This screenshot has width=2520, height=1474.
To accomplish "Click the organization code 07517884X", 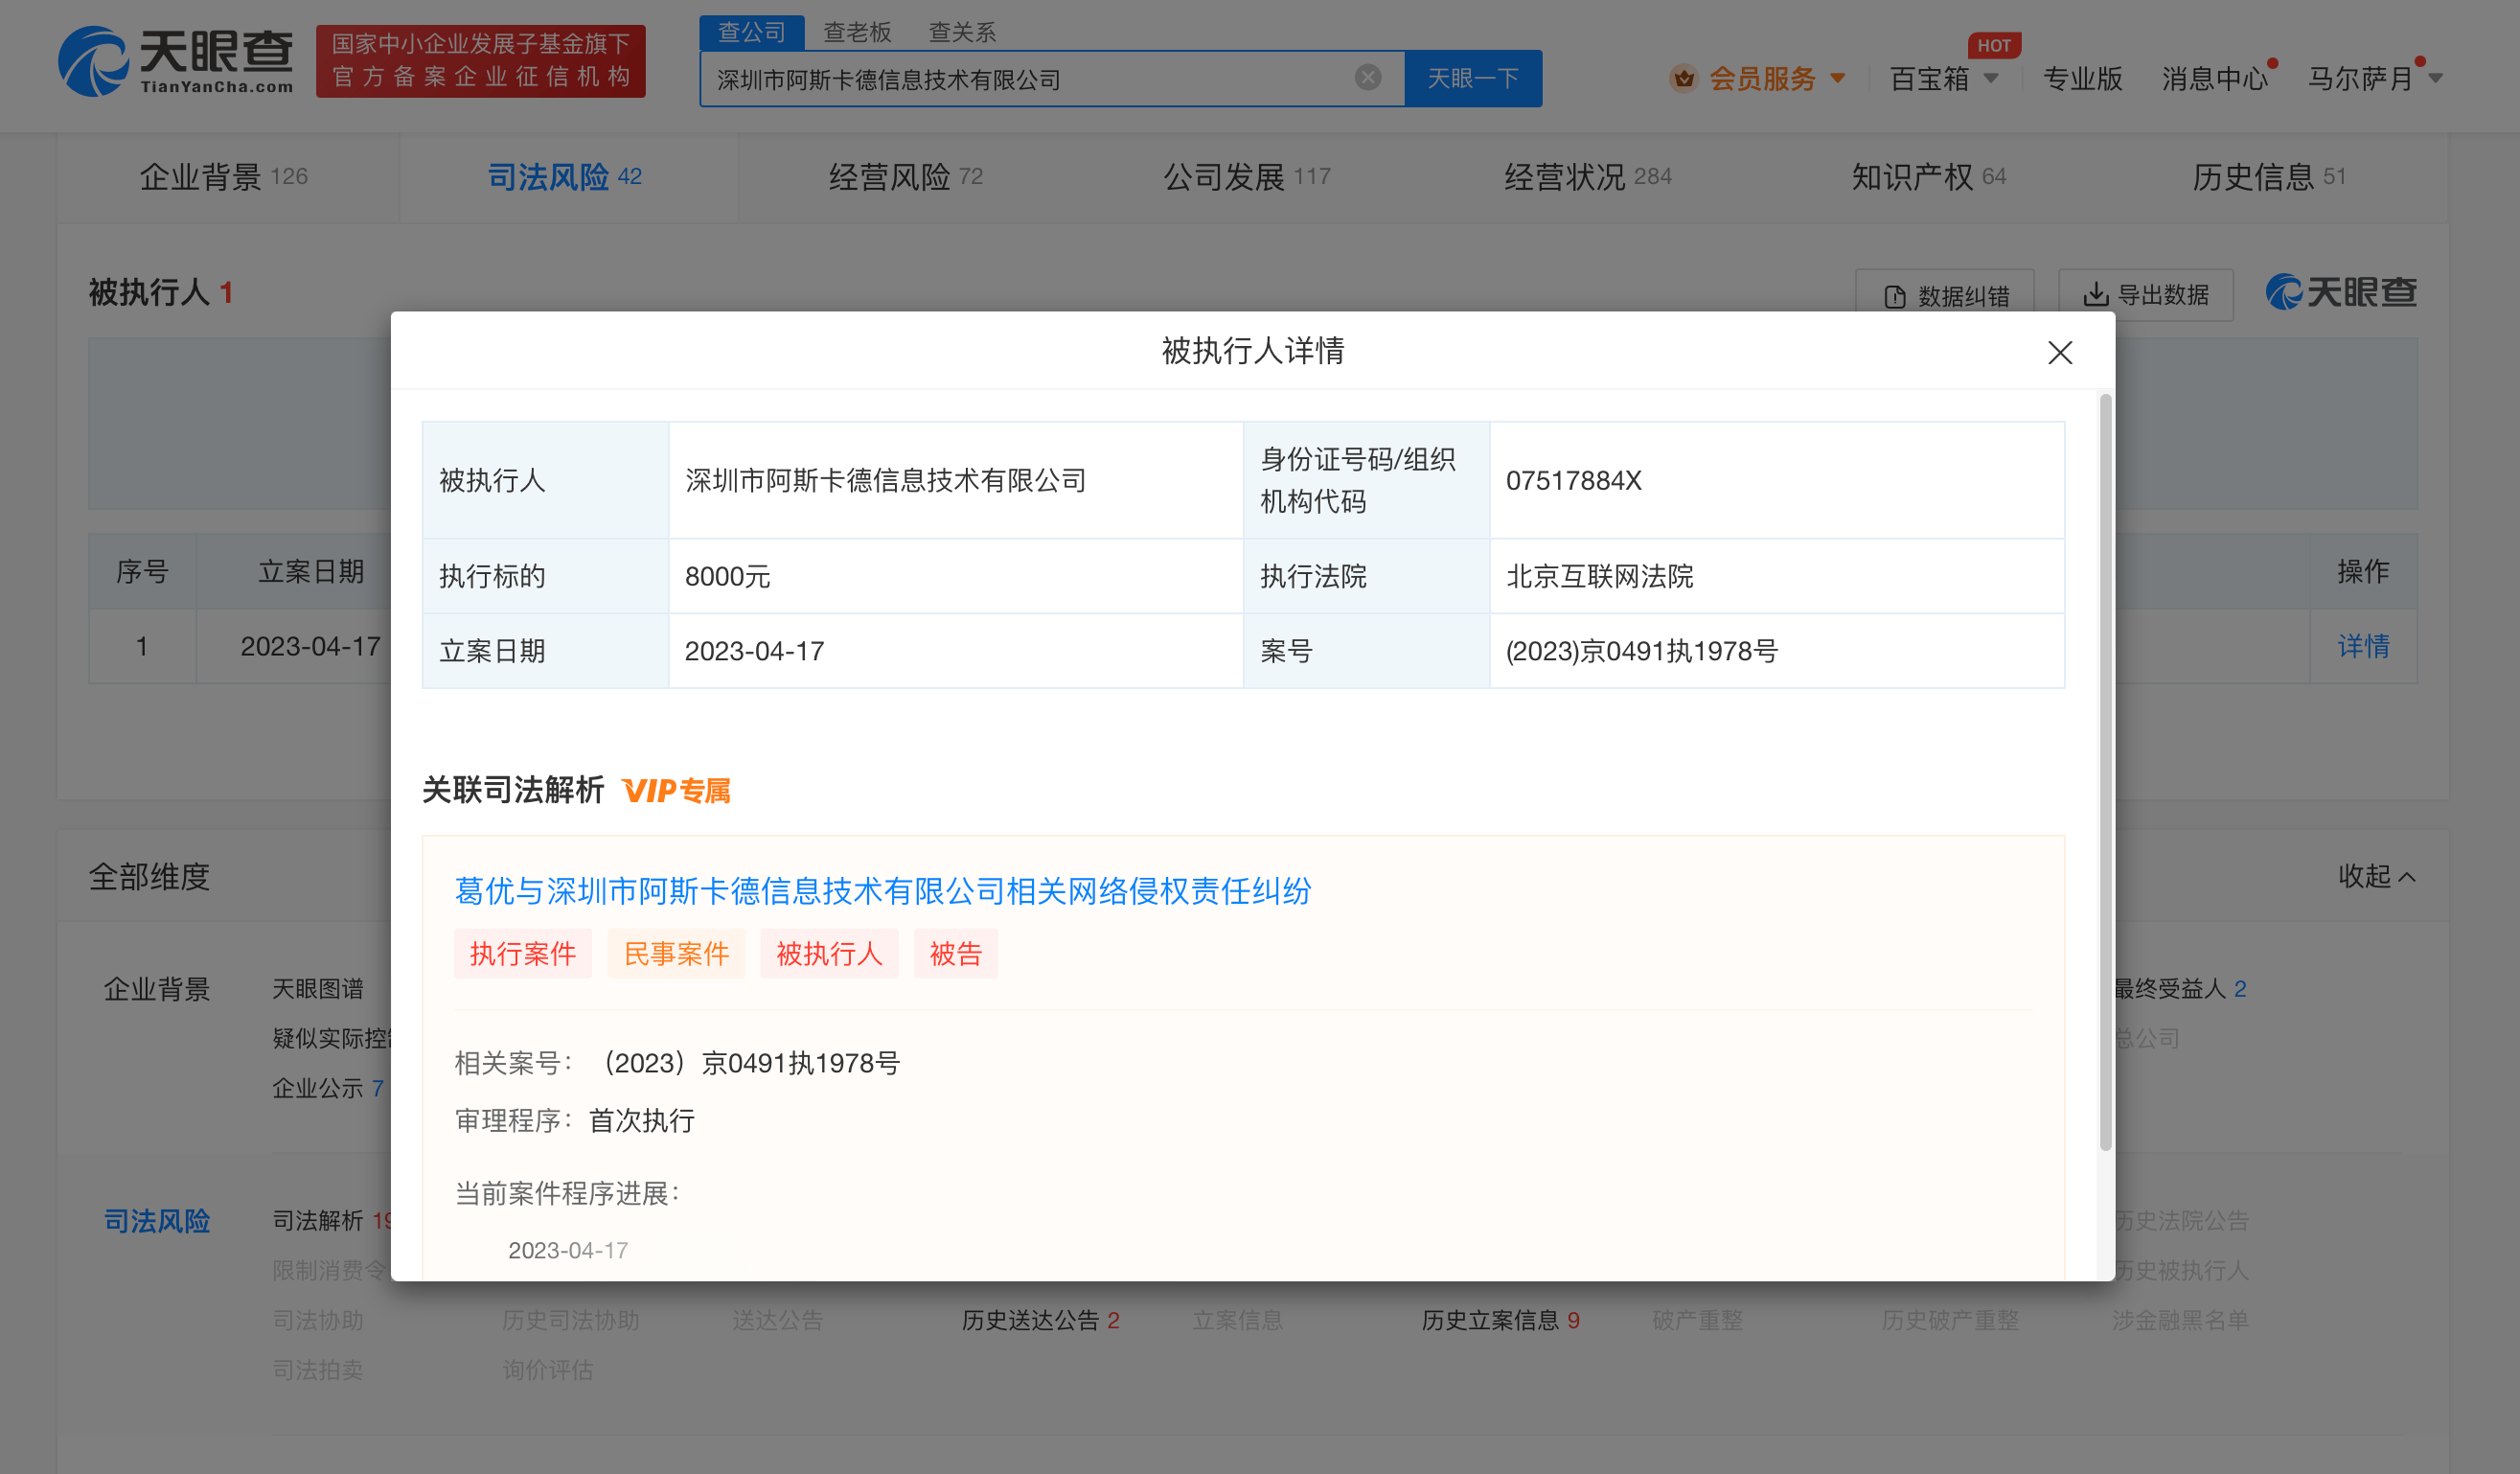I will point(1573,481).
